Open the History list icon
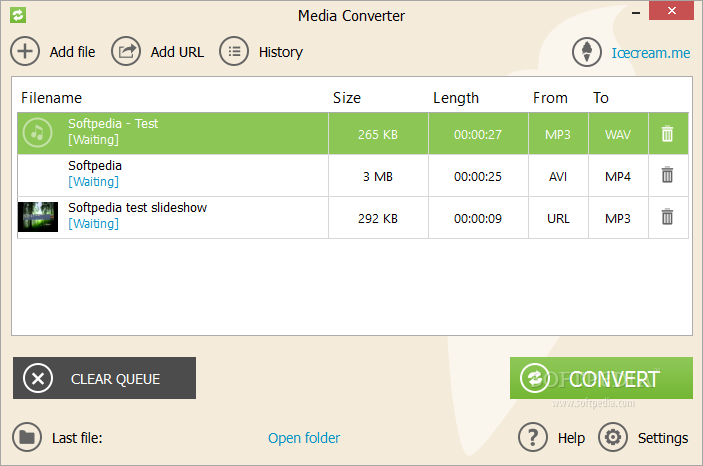This screenshot has height=466, width=703. [234, 52]
